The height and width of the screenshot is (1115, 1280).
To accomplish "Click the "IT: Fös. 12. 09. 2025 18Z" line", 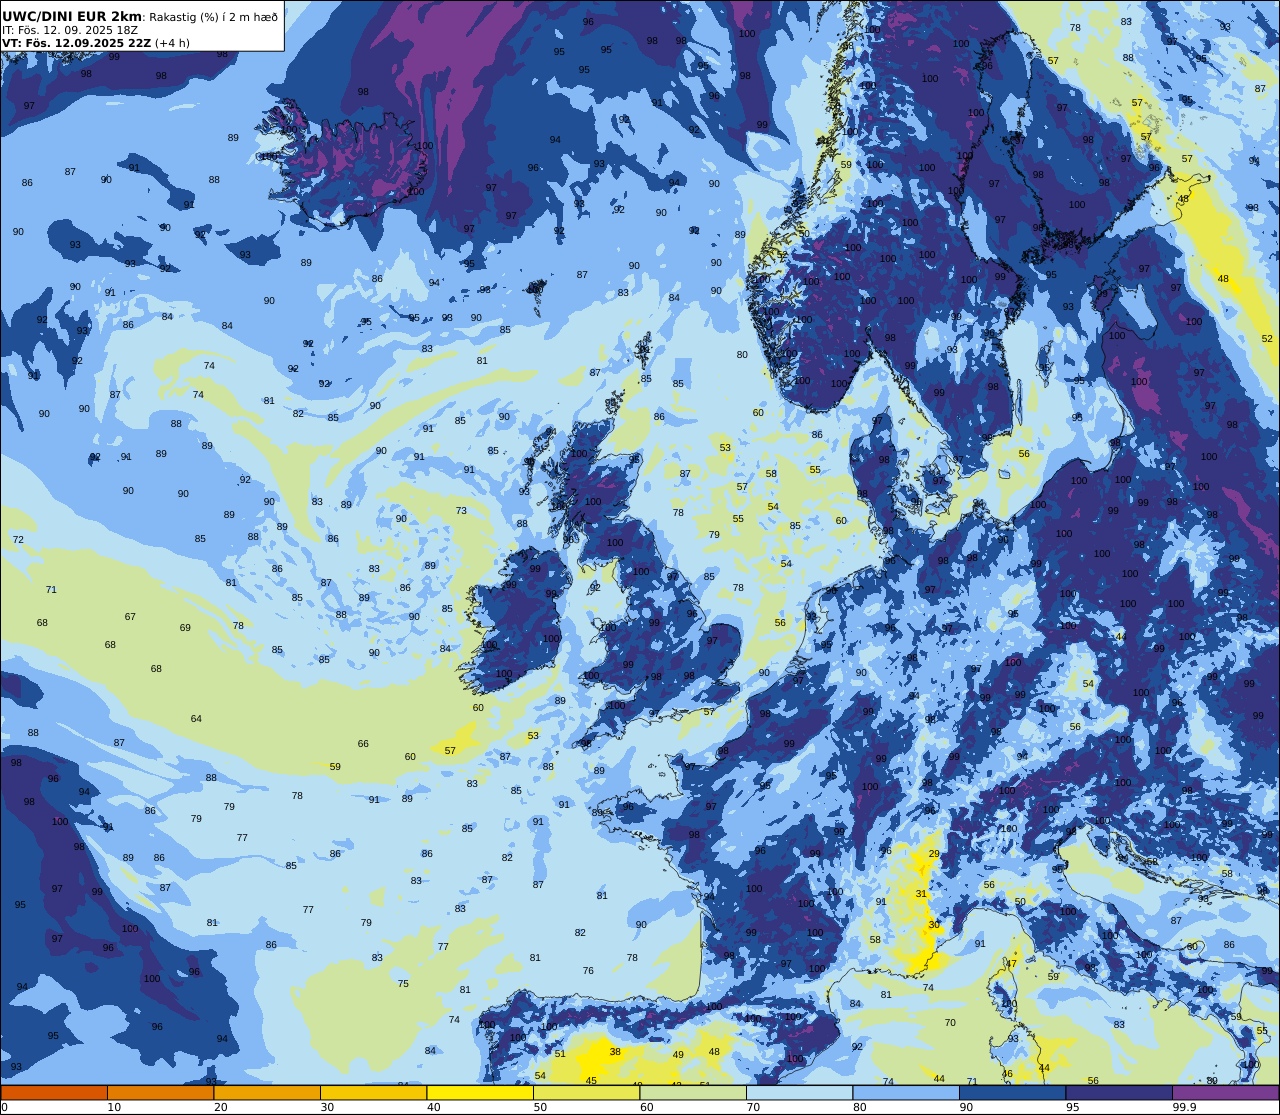I will (x=70, y=30).
